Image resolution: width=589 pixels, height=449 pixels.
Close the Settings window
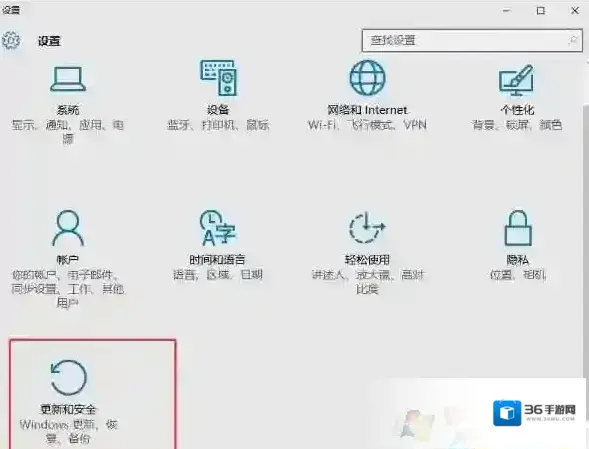tap(575, 10)
